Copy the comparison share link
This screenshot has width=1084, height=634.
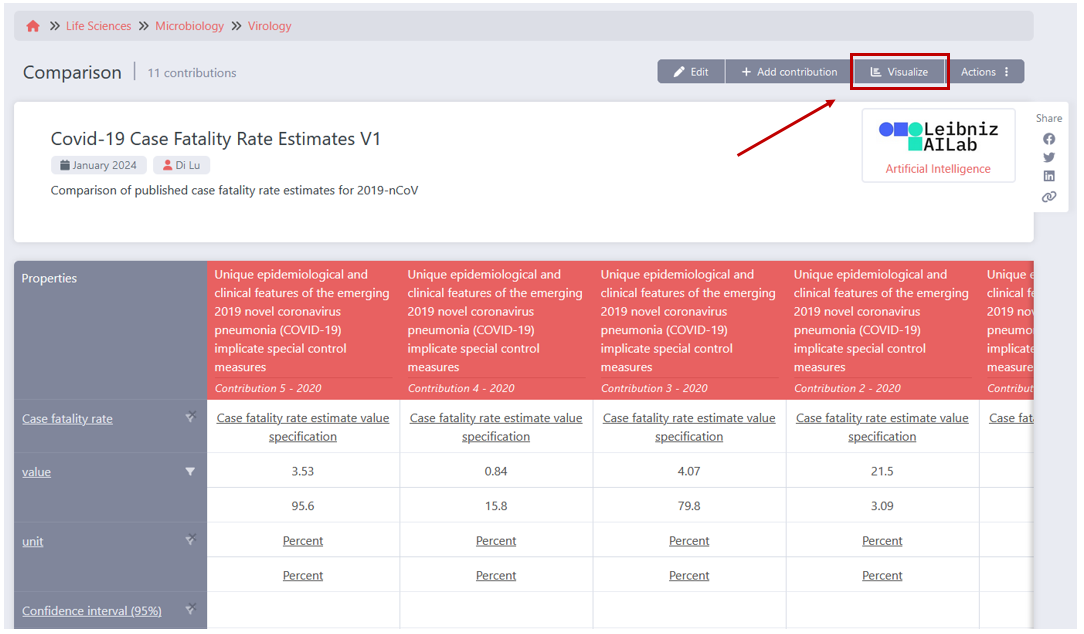tap(1048, 196)
